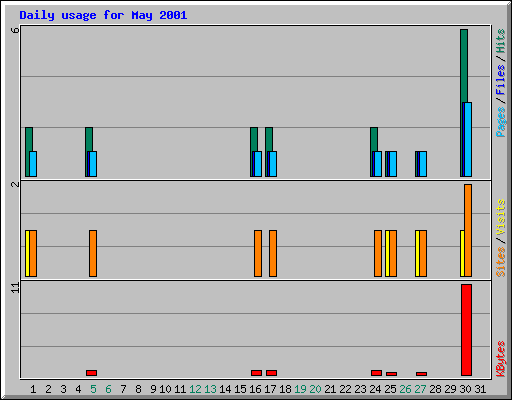
Task: Click green day label 12 on the x-axis
Action: point(195,389)
